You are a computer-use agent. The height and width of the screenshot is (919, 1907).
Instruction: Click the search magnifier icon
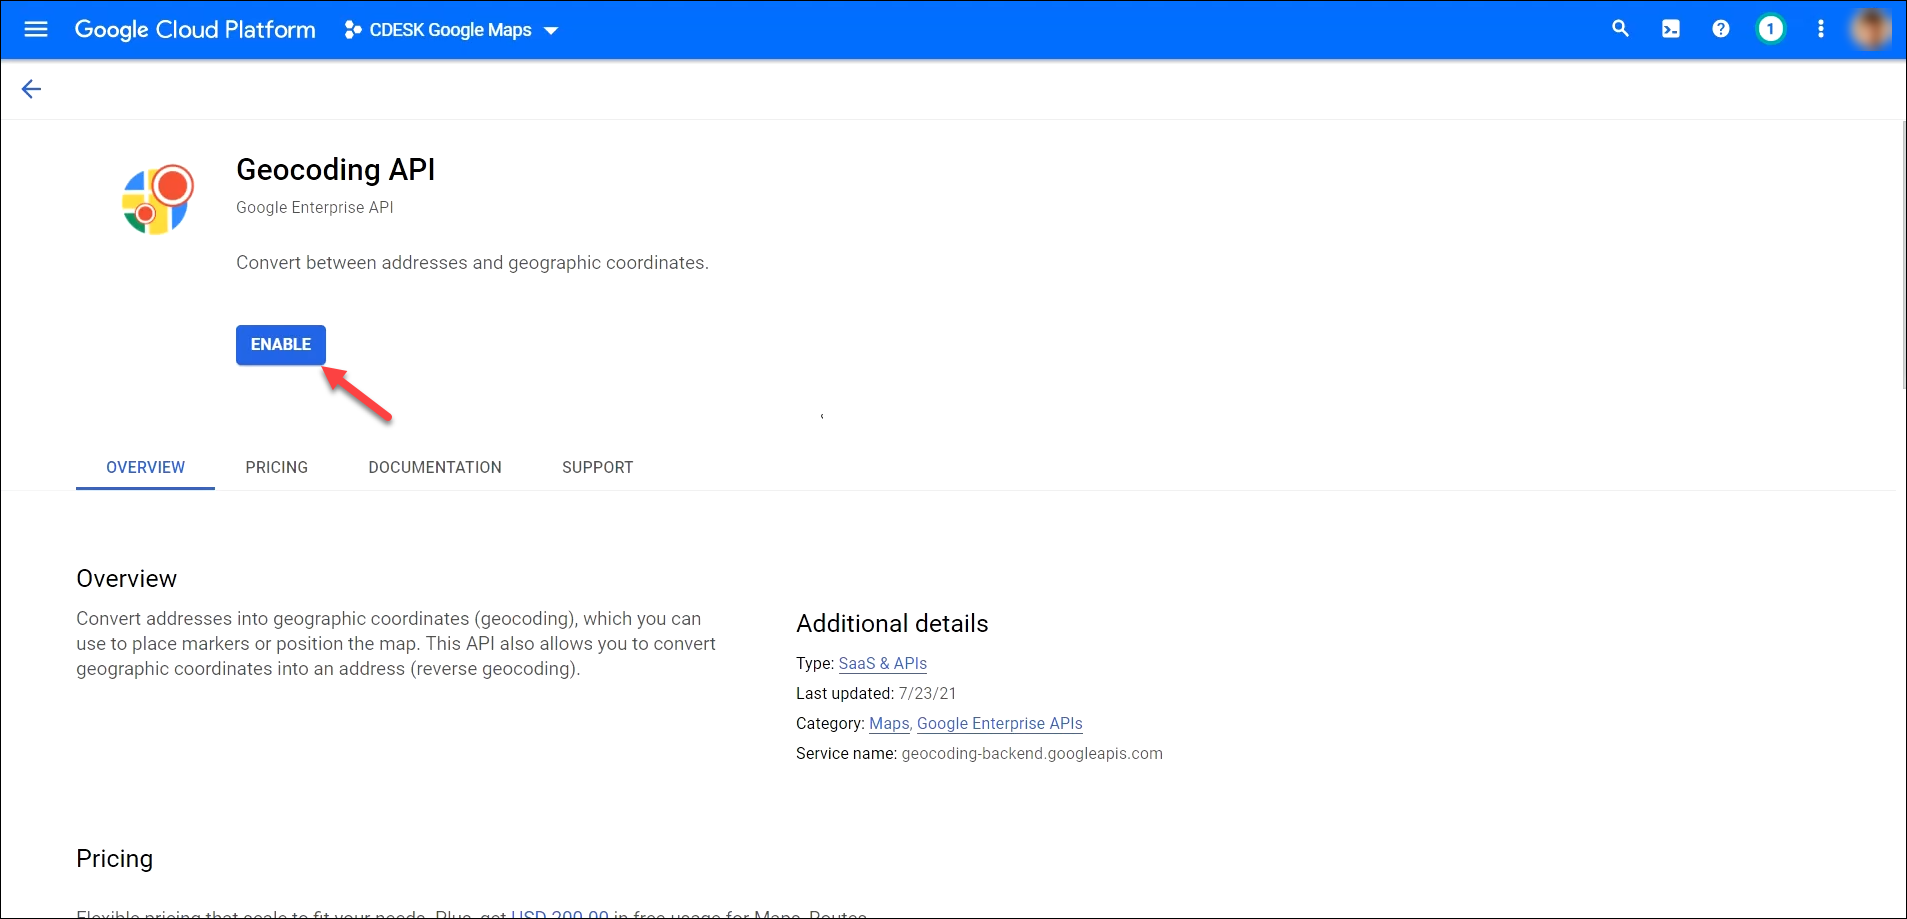point(1620,29)
